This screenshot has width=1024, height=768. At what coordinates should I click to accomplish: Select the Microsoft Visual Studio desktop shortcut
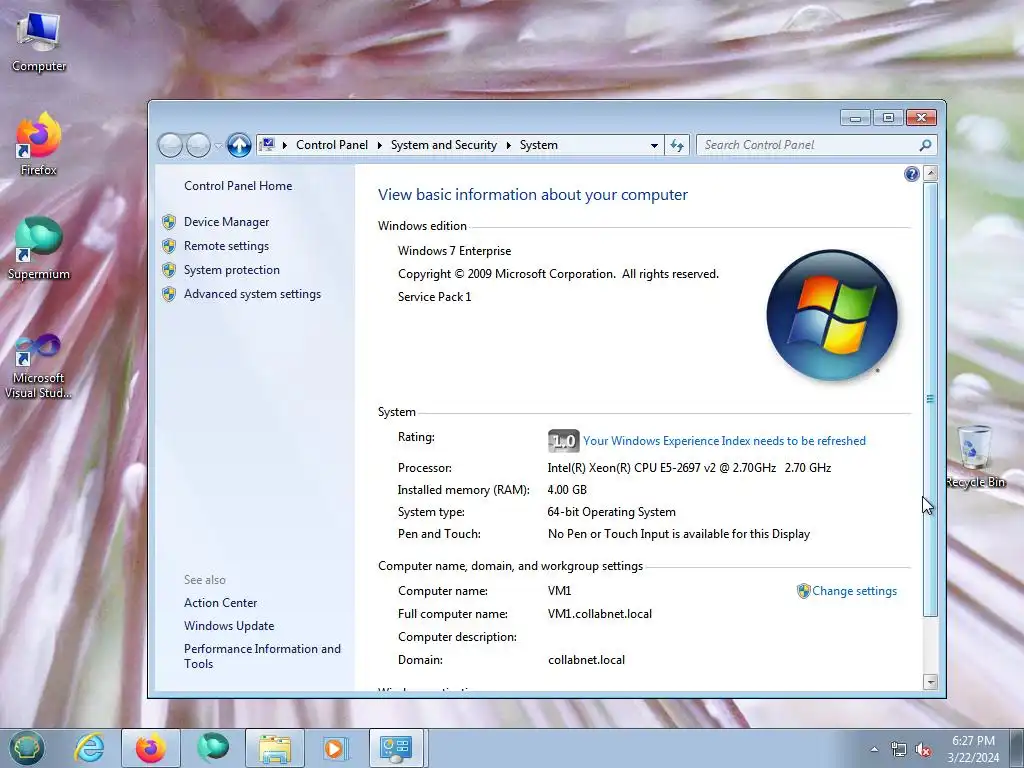(x=39, y=366)
